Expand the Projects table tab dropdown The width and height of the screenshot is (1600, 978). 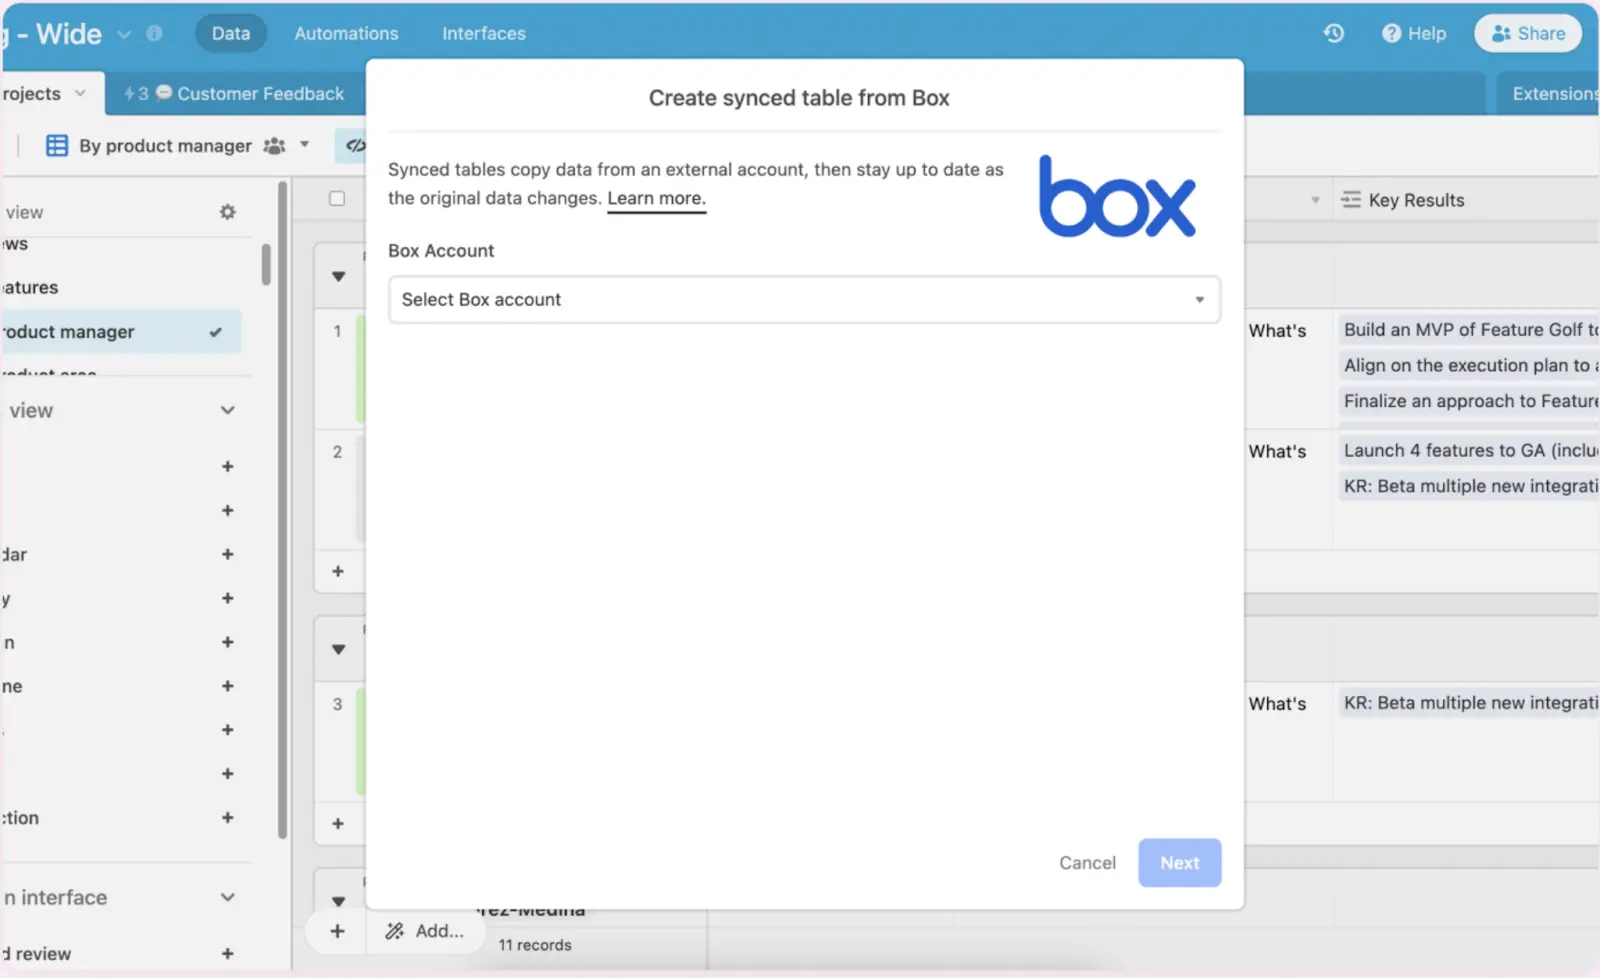(80, 93)
